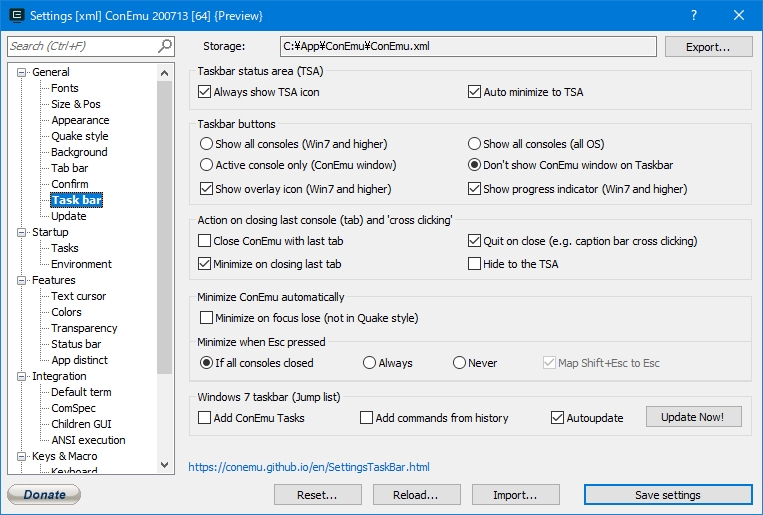
Task: Collapse the Startup tree node
Action: click(x=21, y=232)
